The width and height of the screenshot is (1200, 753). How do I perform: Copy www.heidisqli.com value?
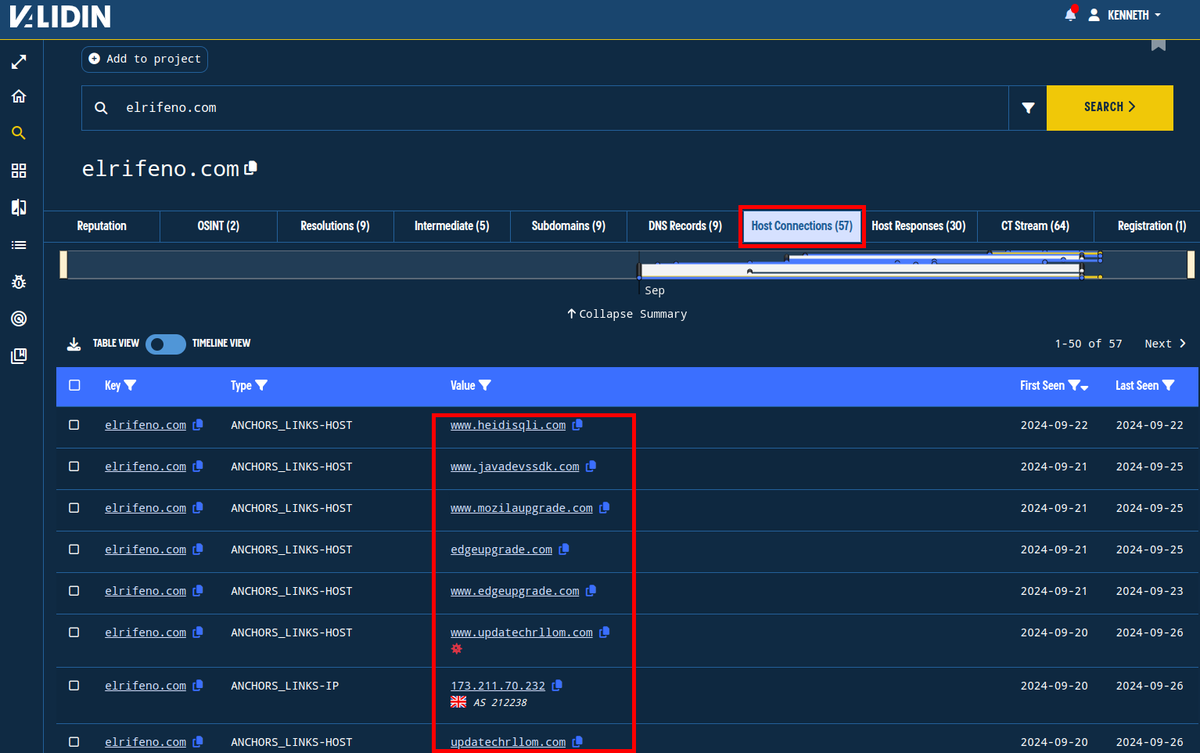(578, 425)
